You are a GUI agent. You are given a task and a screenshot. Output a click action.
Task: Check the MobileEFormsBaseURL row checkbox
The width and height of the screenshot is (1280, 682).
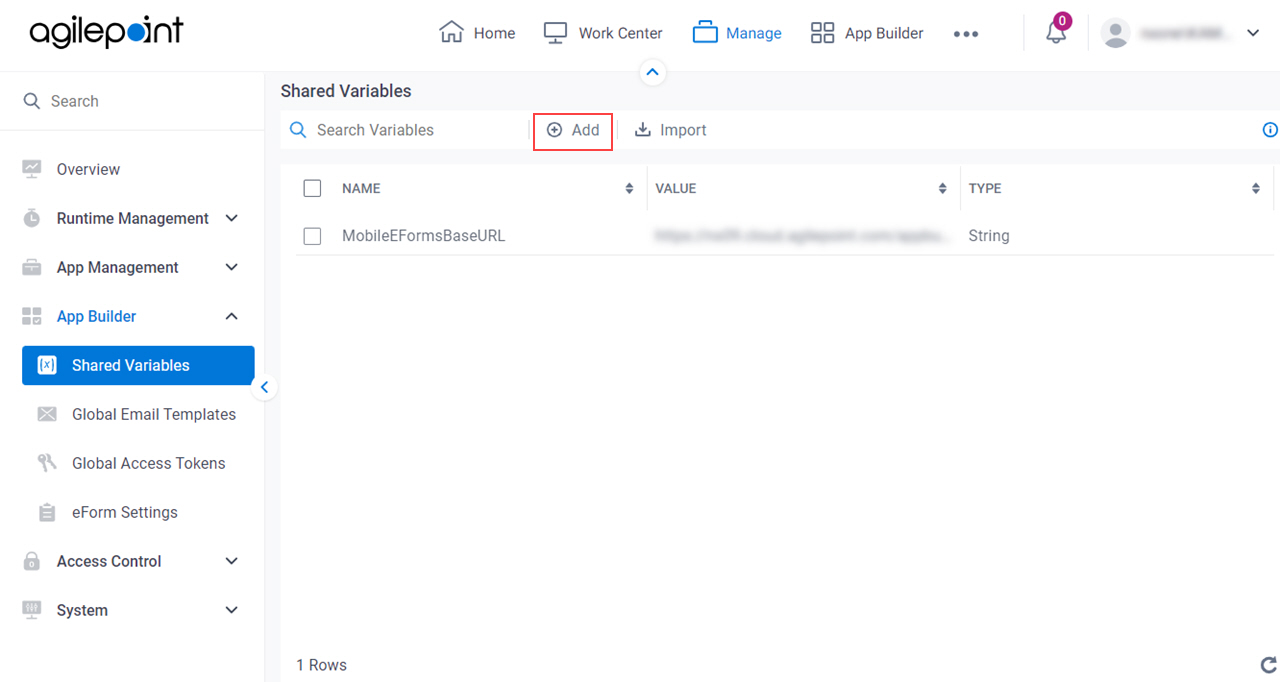coord(312,236)
